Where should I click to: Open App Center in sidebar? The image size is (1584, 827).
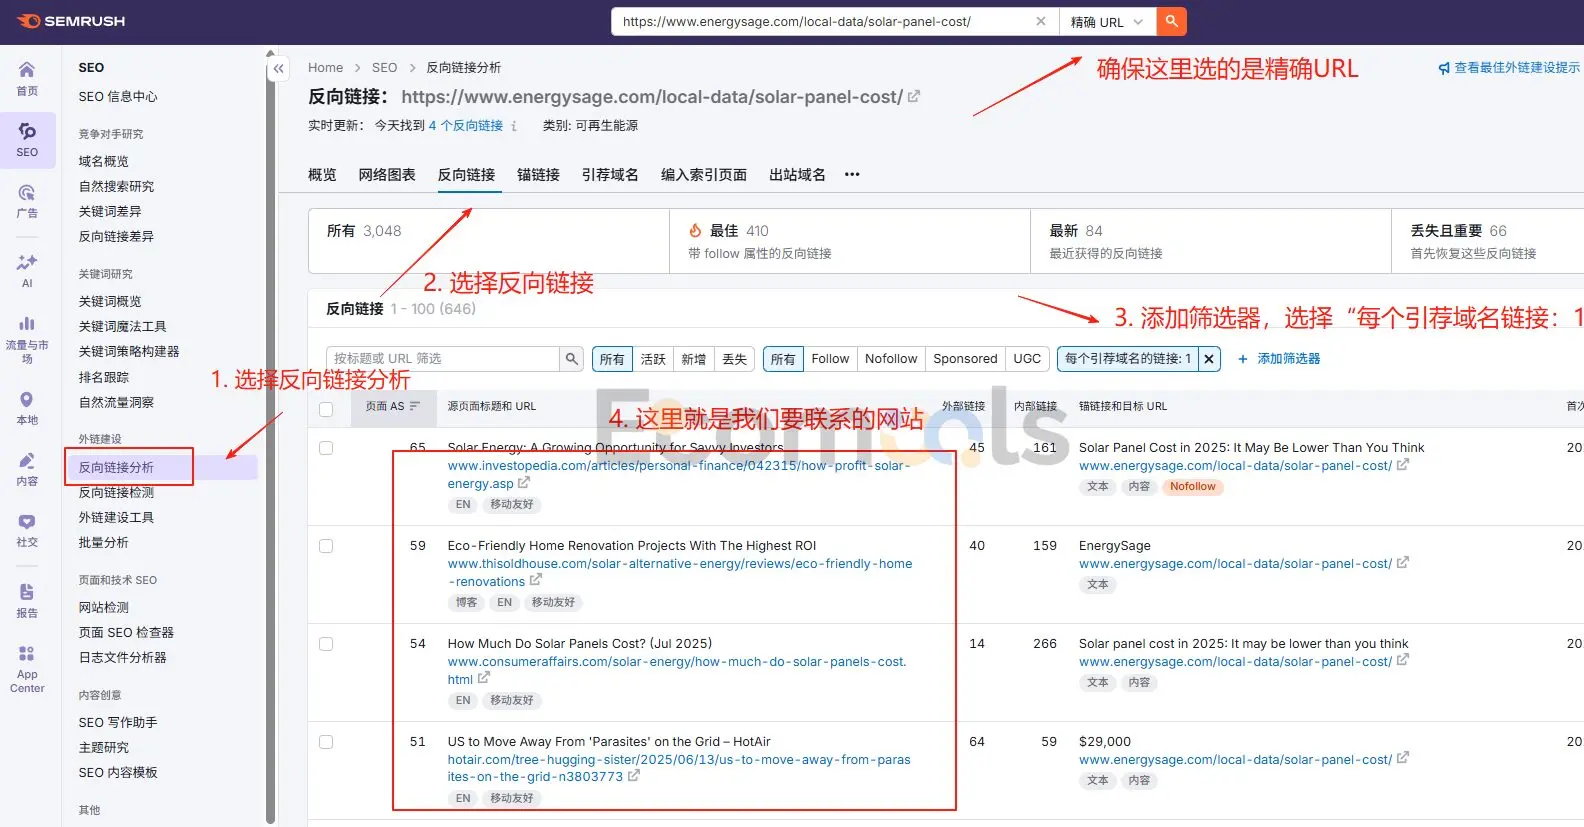tap(27, 667)
